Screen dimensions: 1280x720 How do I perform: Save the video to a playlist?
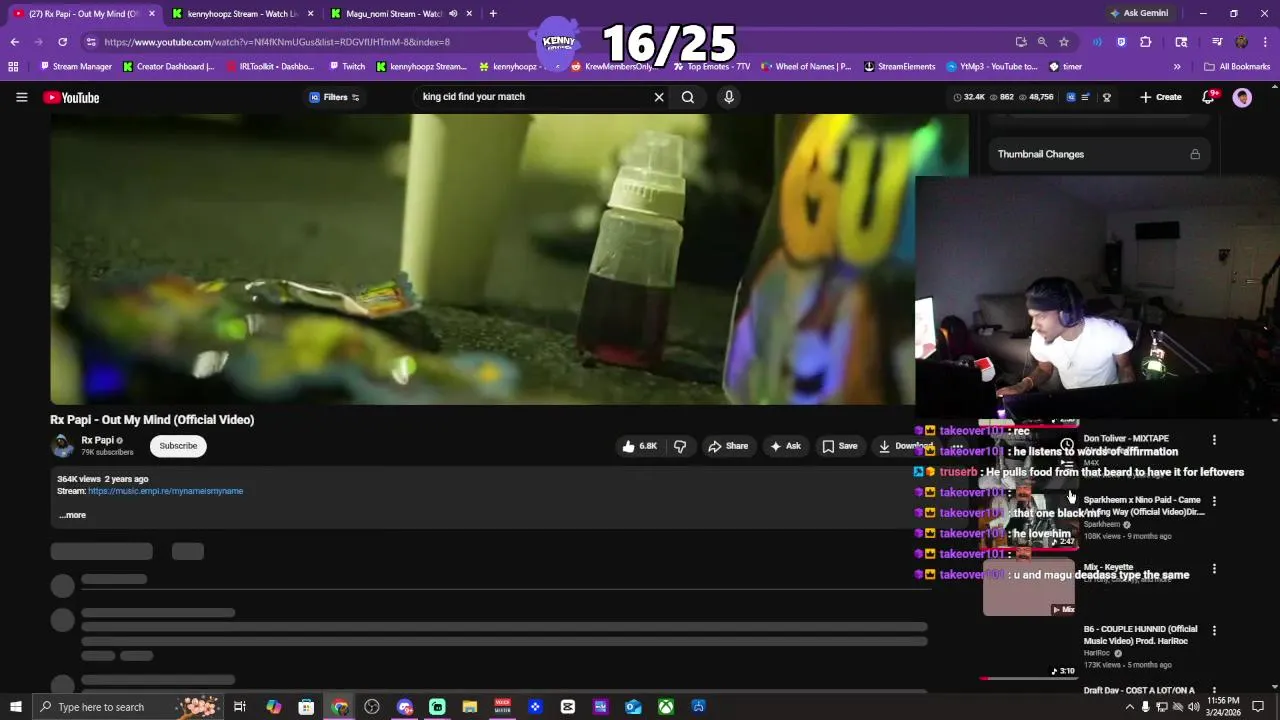point(840,446)
